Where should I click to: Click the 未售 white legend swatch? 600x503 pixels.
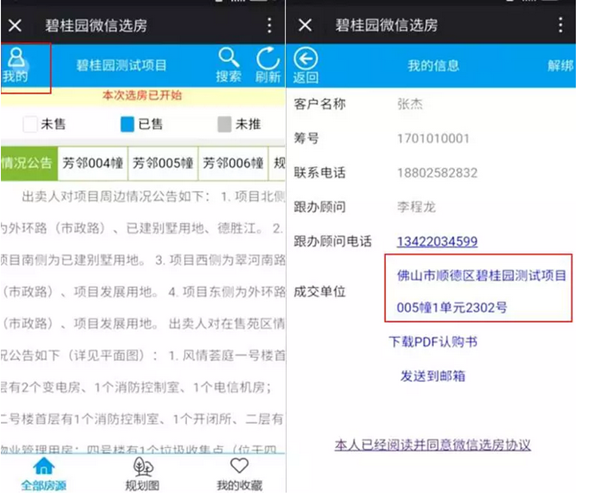coord(30,124)
